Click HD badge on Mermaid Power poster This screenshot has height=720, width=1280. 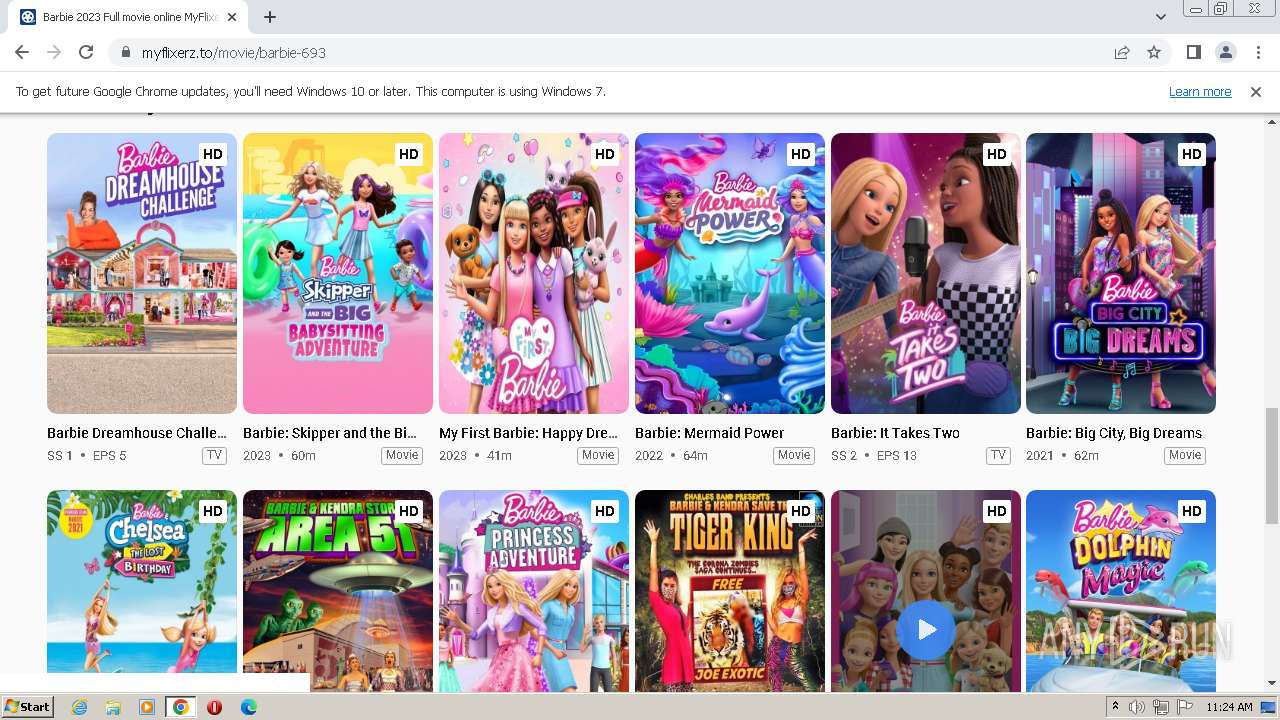[x=800, y=154]
